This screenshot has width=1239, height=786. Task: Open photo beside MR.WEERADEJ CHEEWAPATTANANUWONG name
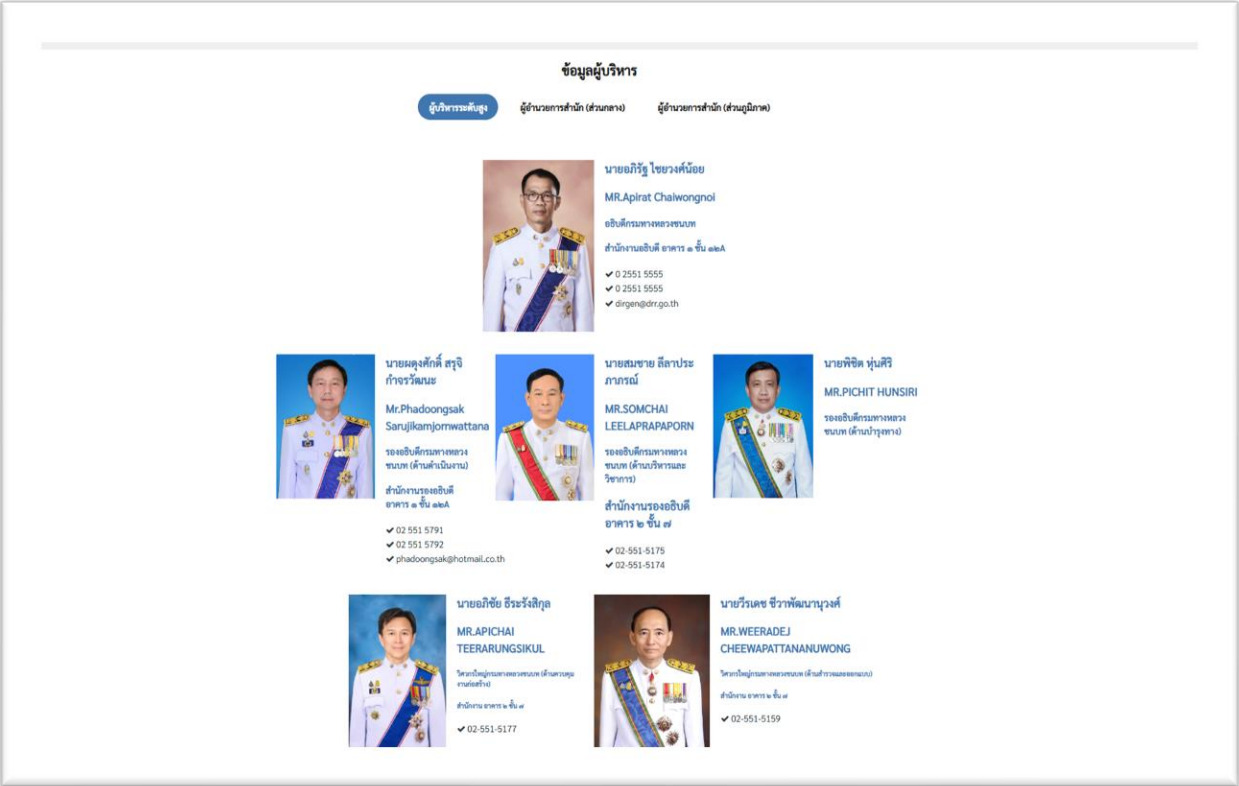pyautogui.click(x=651, y=671)
